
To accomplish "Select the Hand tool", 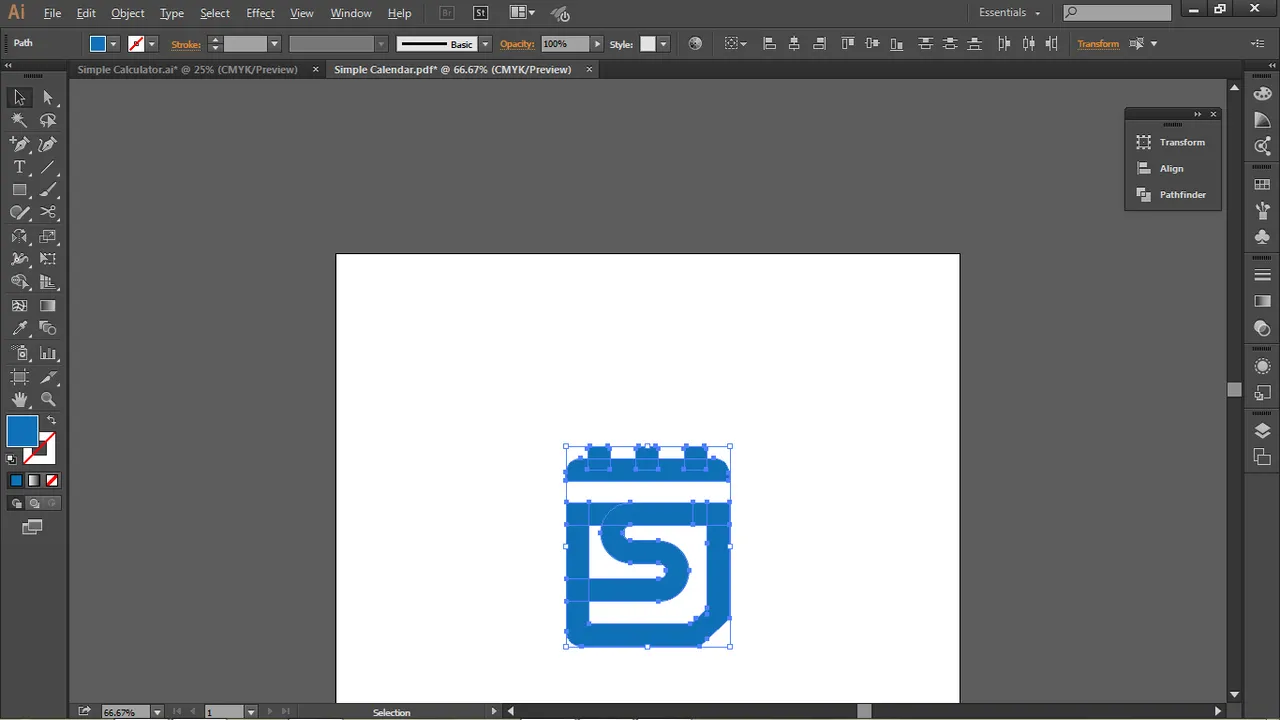I will tap(19, 400).
